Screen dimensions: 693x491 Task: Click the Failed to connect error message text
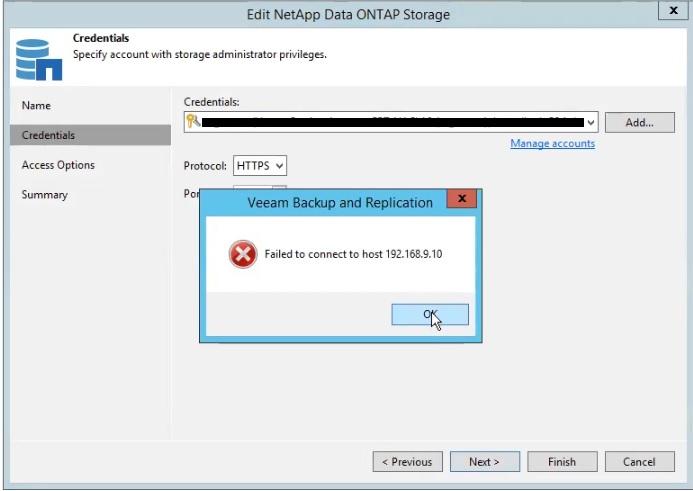coord(353,255)
